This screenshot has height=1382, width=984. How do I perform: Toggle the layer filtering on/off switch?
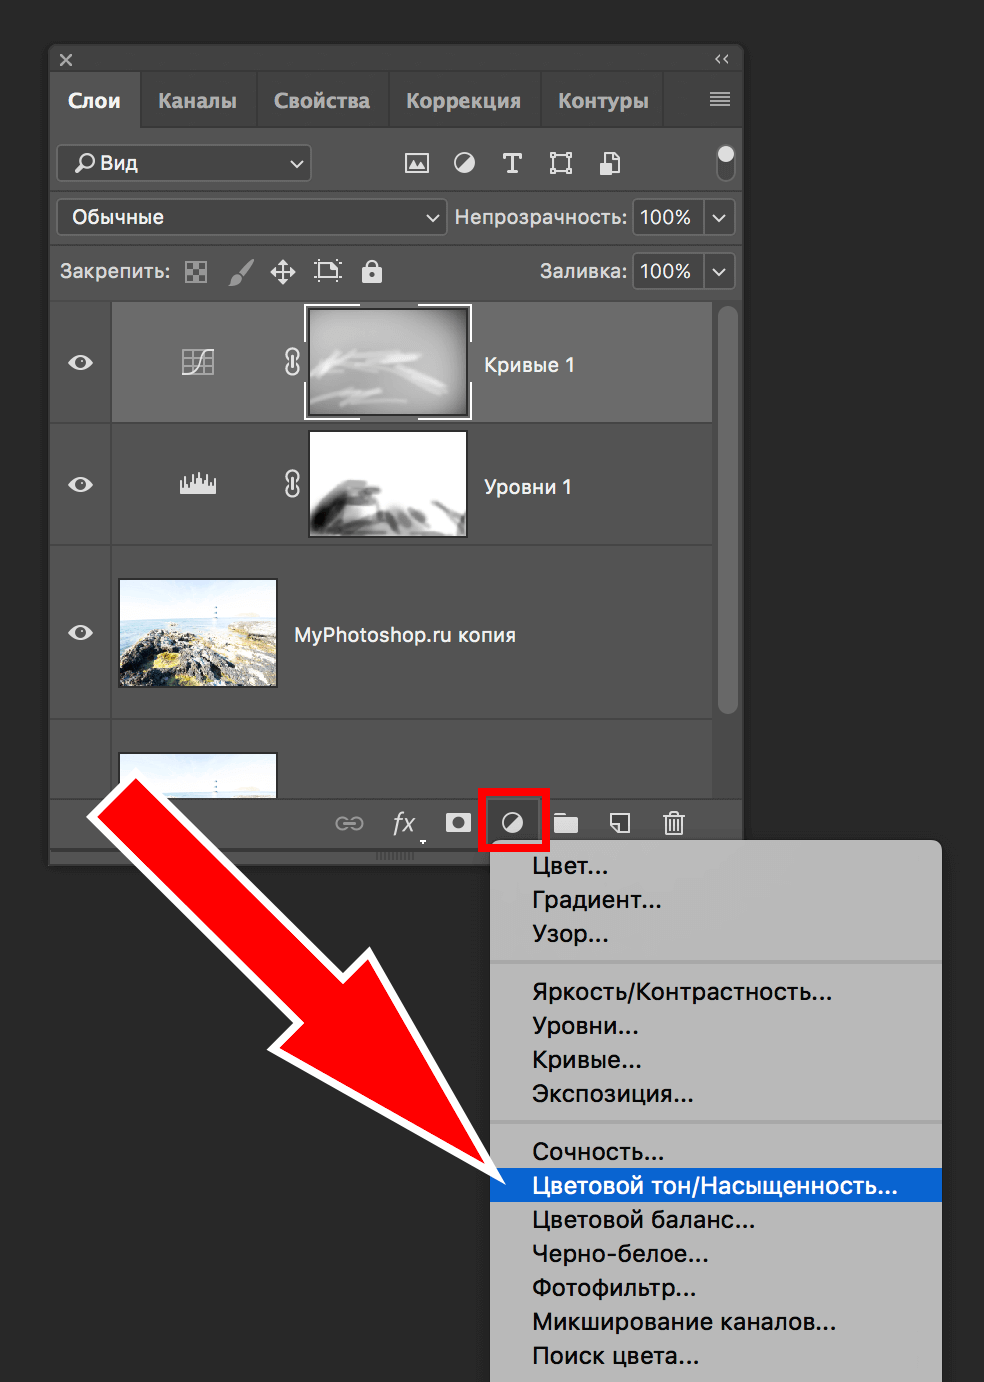726,162
